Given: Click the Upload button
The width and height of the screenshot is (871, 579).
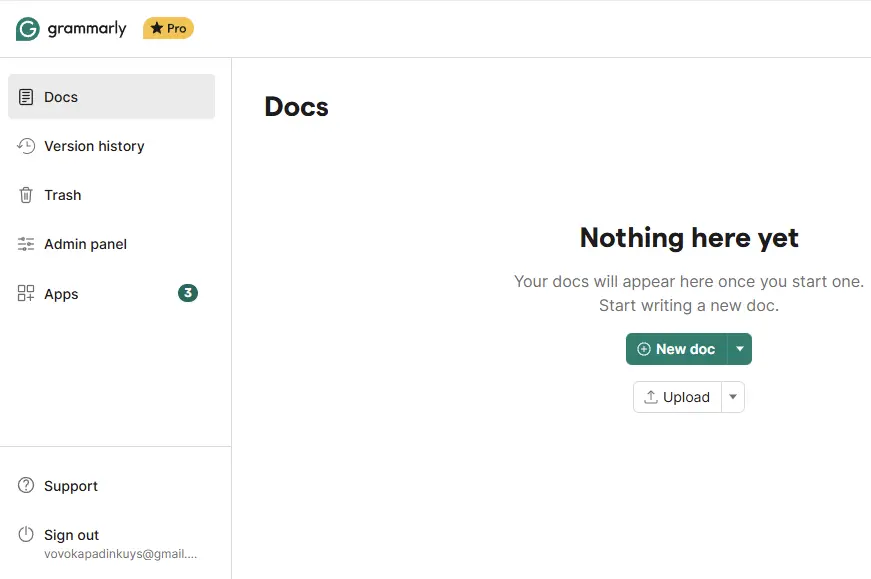Looking at the screenshot, I should [x=677, y=397].
